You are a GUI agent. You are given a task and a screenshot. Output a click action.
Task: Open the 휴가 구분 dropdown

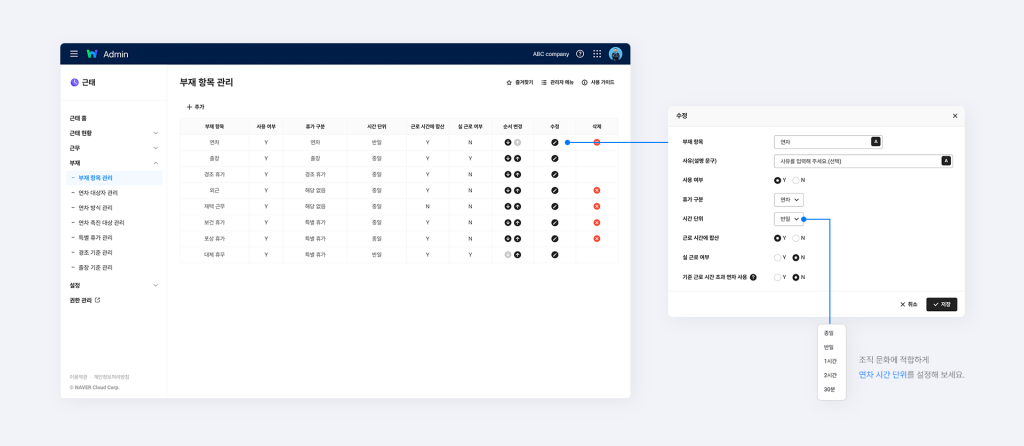[789, 199]
